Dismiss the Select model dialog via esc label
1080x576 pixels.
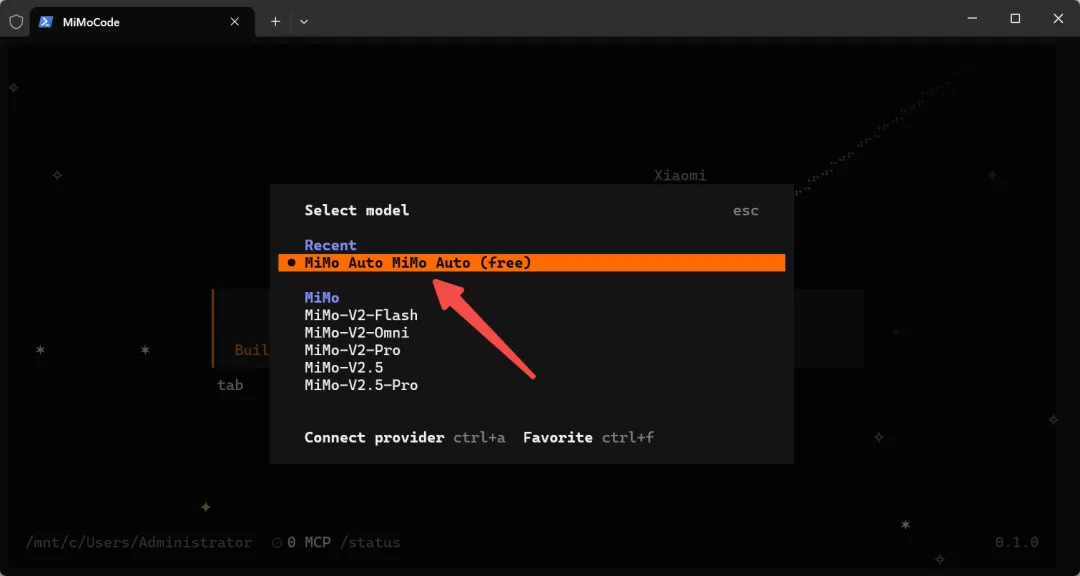[745, 211]
